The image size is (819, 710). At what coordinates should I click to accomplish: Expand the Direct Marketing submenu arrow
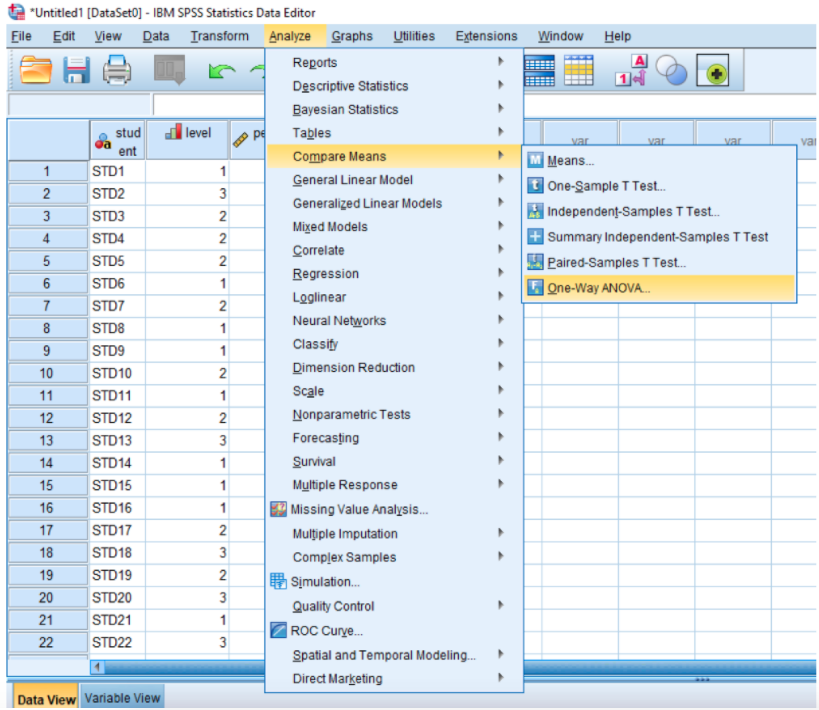(x=500, y=678)
